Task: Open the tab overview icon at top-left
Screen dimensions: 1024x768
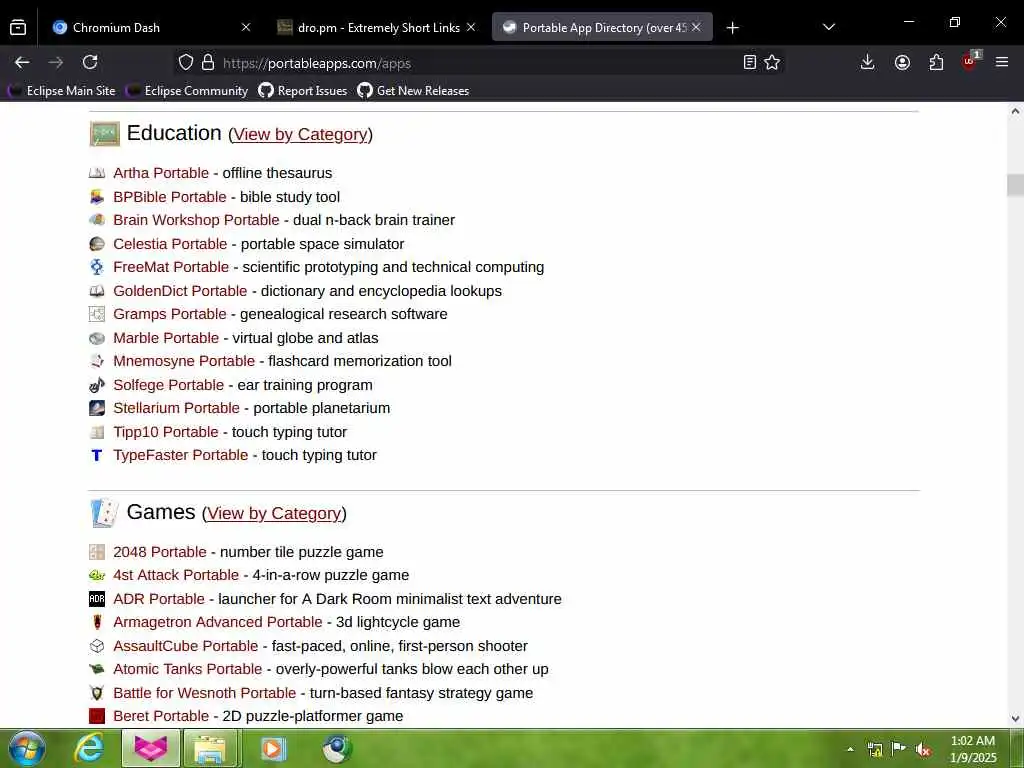Action: tap(18, 27)
